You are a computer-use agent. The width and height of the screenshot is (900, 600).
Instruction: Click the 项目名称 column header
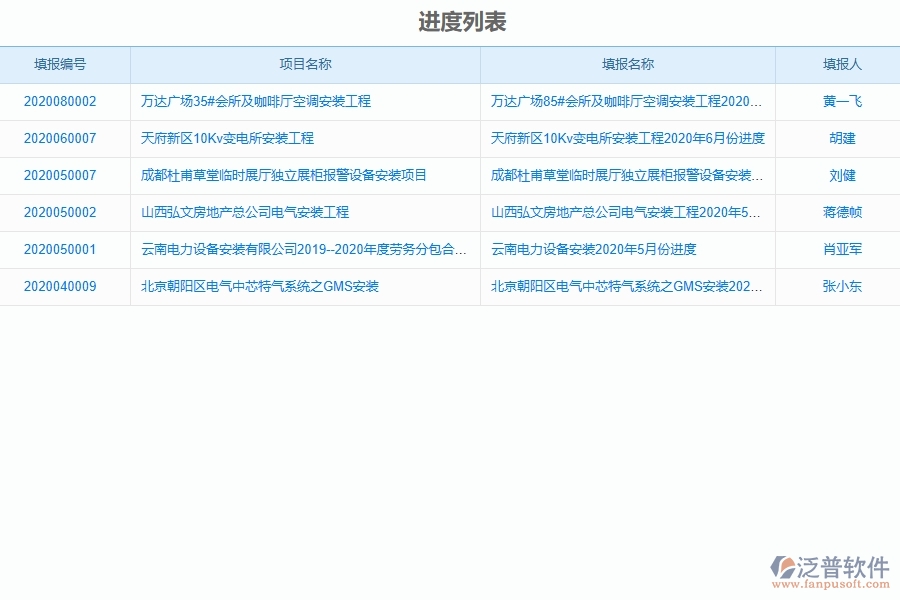(x=304, y=63)
